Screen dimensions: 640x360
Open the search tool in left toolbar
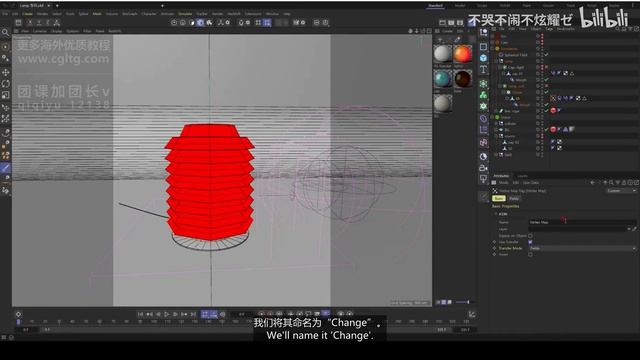coord(5,32)
